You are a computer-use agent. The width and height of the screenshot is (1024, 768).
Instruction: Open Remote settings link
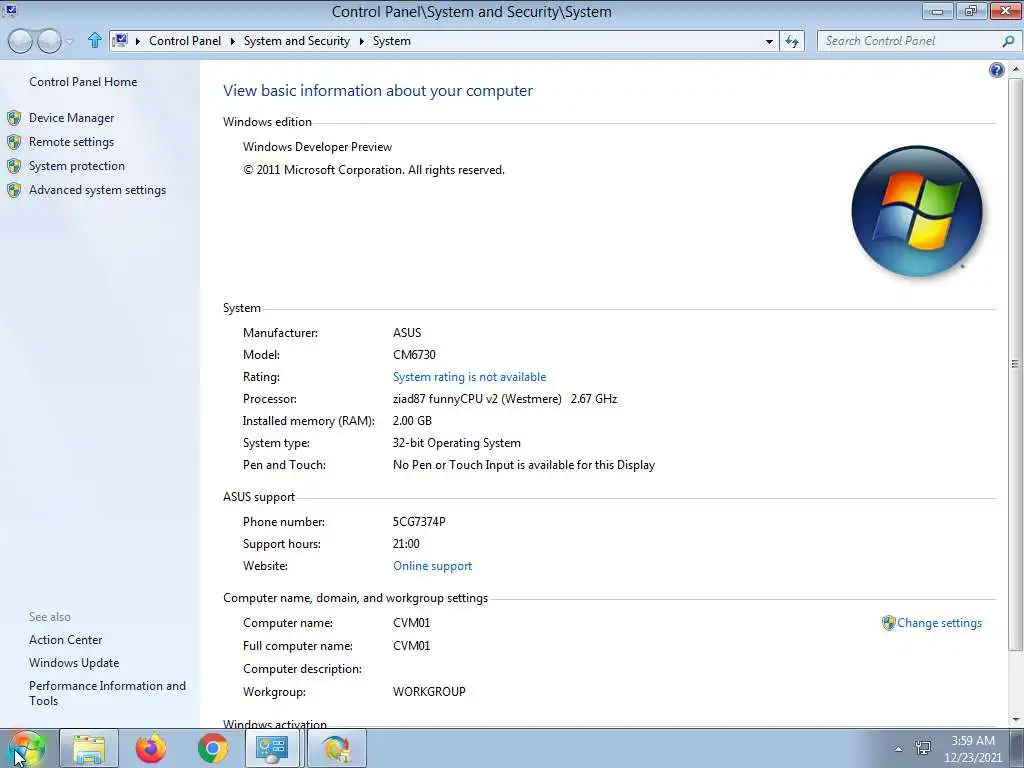[71, 142]
